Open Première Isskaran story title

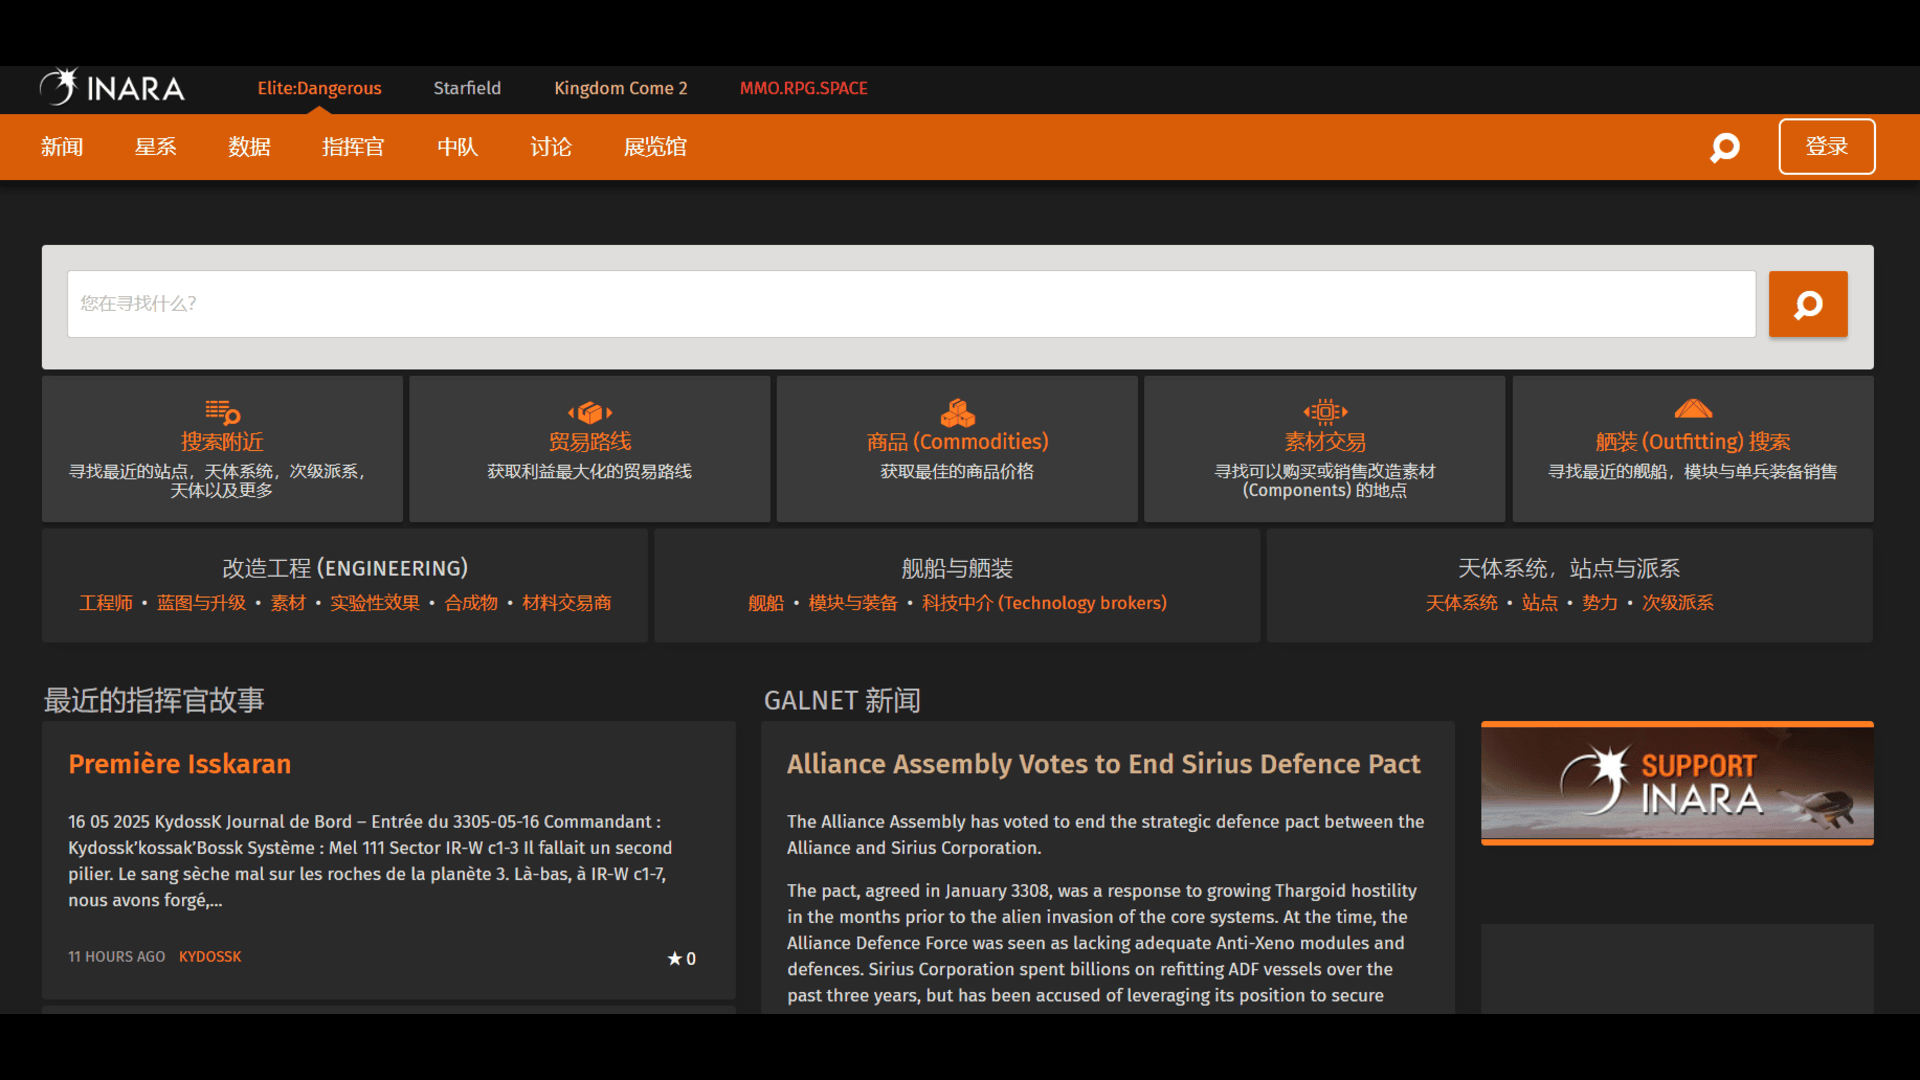[180, 764]
